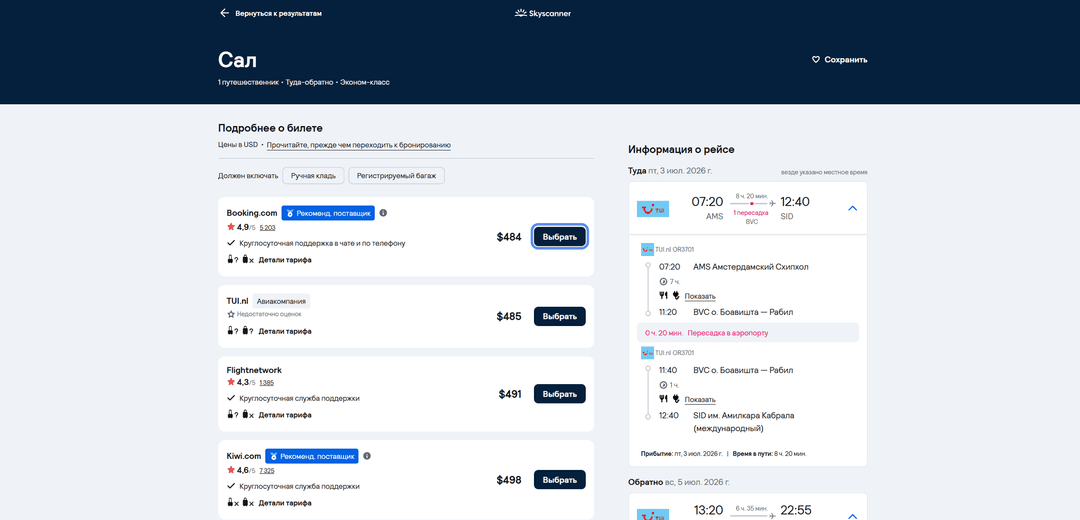
Task: Select the Flightnetwork offer for $491
Action: [559, 394]
